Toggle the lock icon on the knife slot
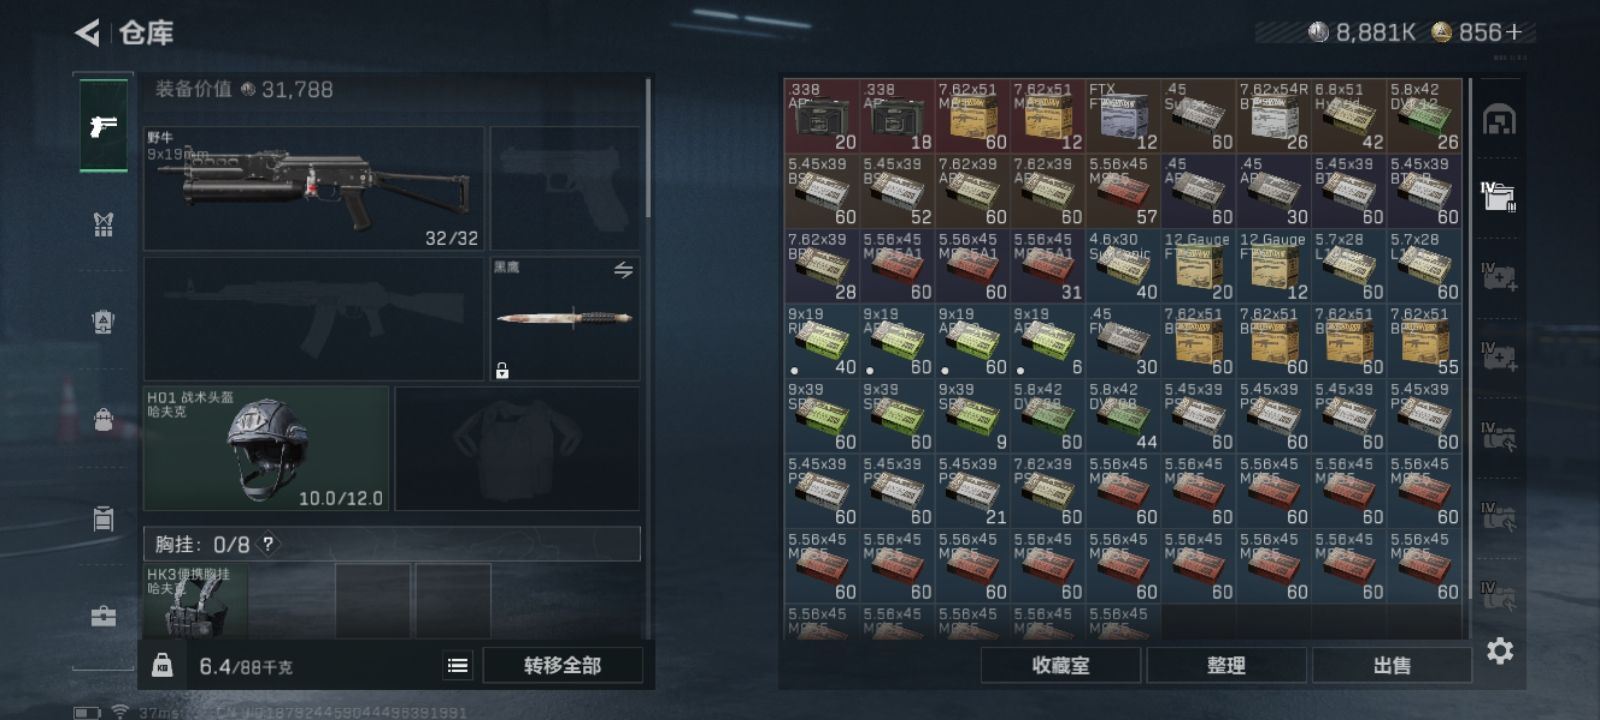This screenshot has height=720, width=1600. point(502,371)
